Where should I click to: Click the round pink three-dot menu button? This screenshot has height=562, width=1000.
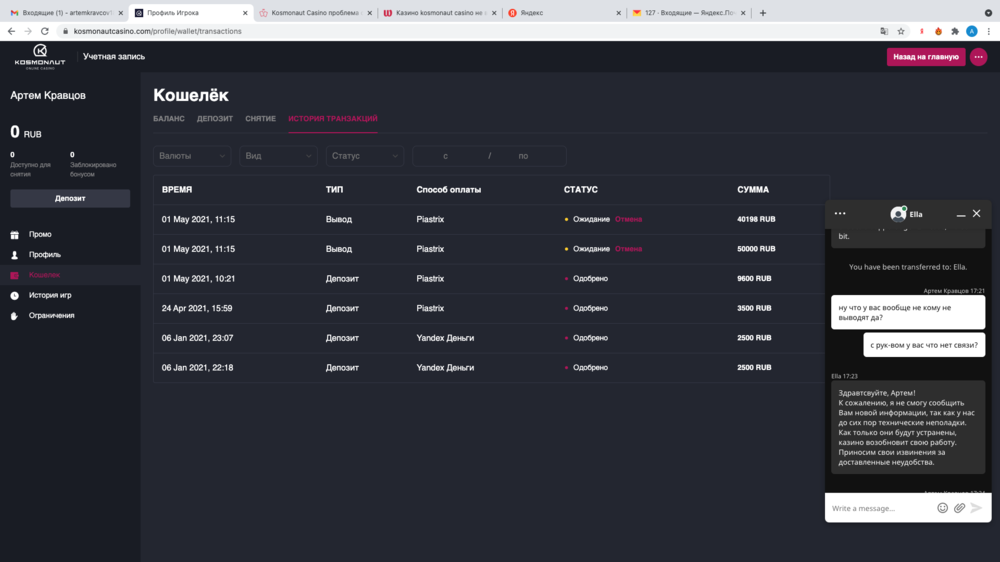(978, 57)
